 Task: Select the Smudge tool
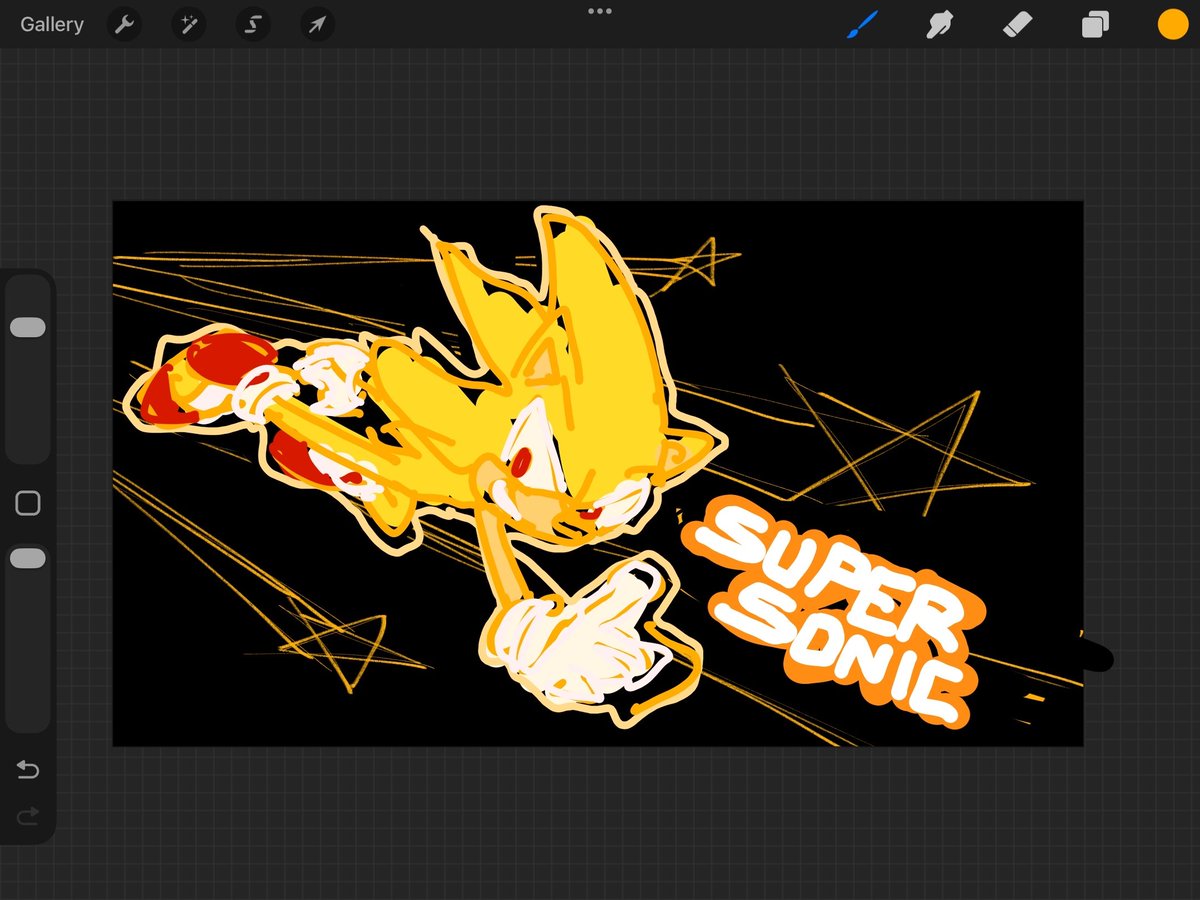[x=939, y=25]
